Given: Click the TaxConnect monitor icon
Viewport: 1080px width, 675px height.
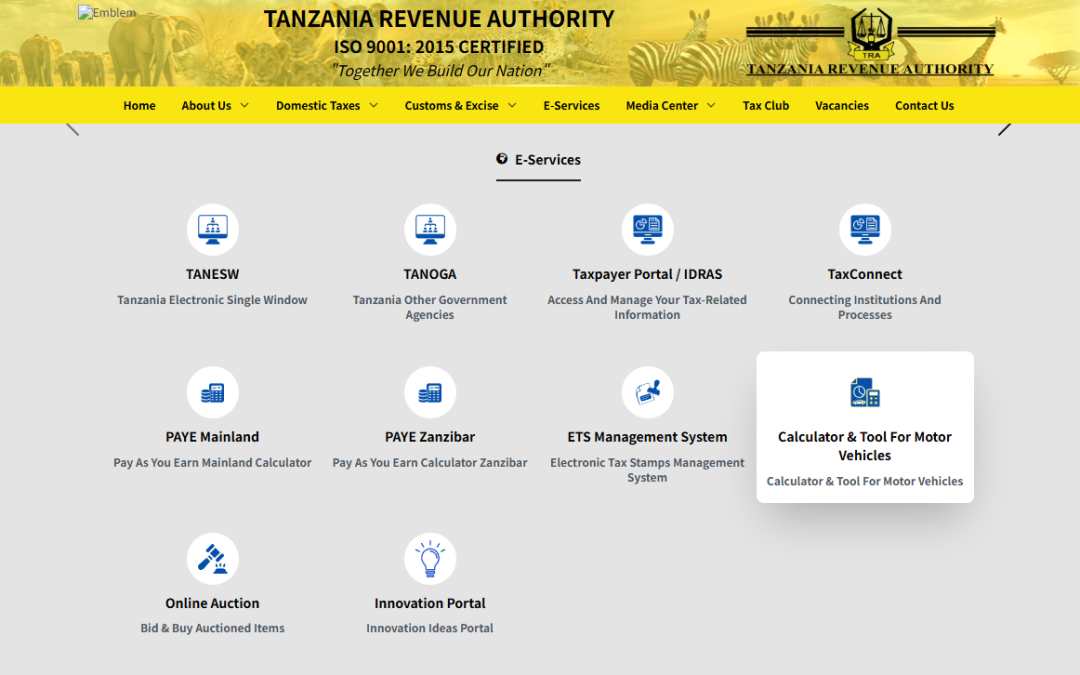Looking at the screenshot, I should tap(865, 229).
